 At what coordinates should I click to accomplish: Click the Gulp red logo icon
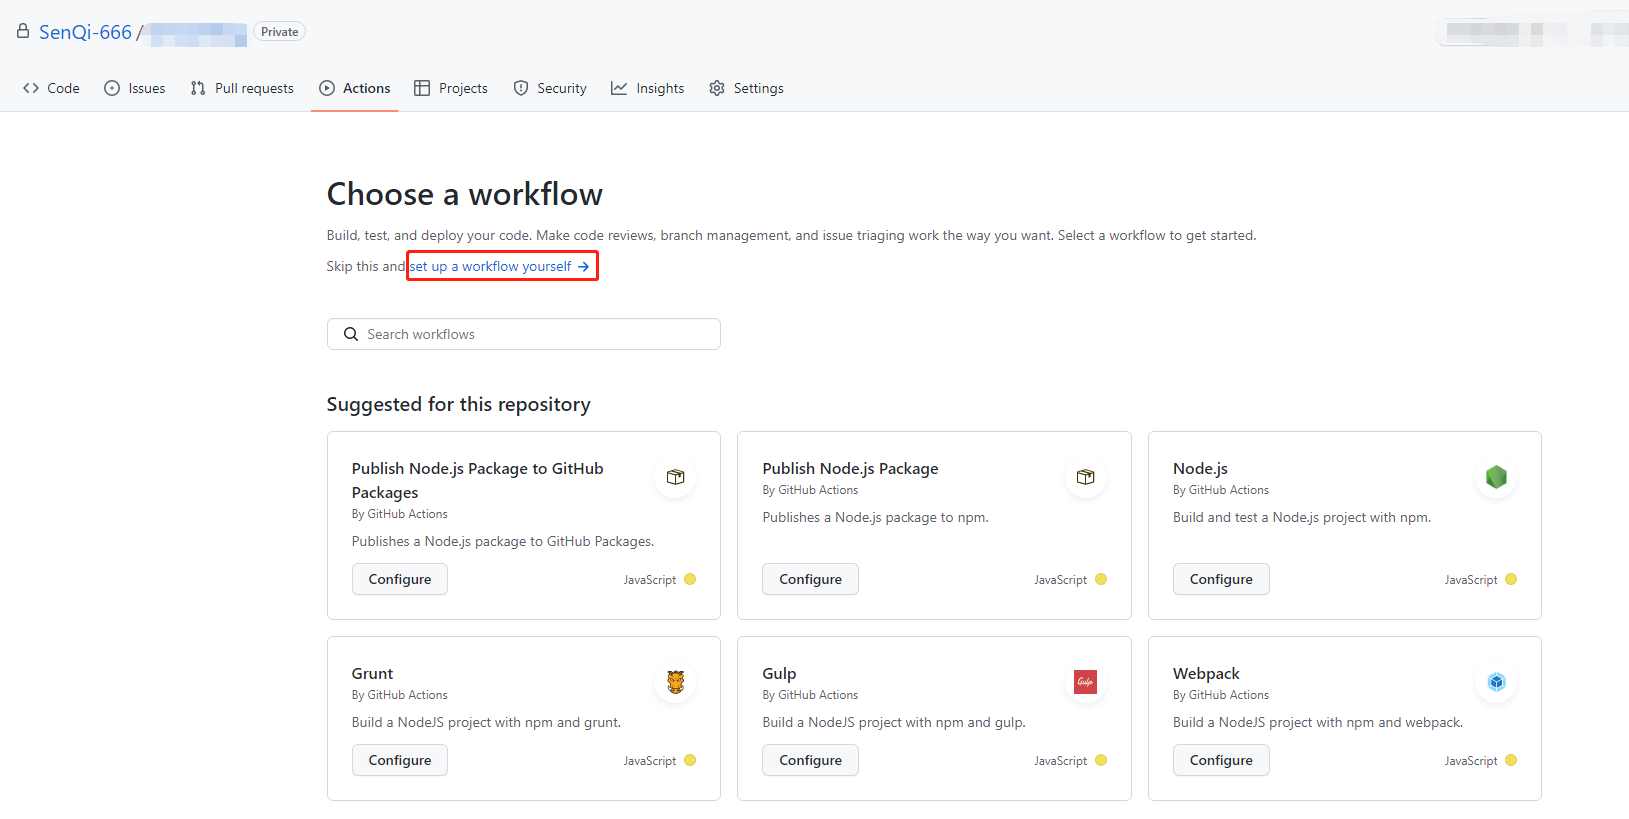point(1085,682)
